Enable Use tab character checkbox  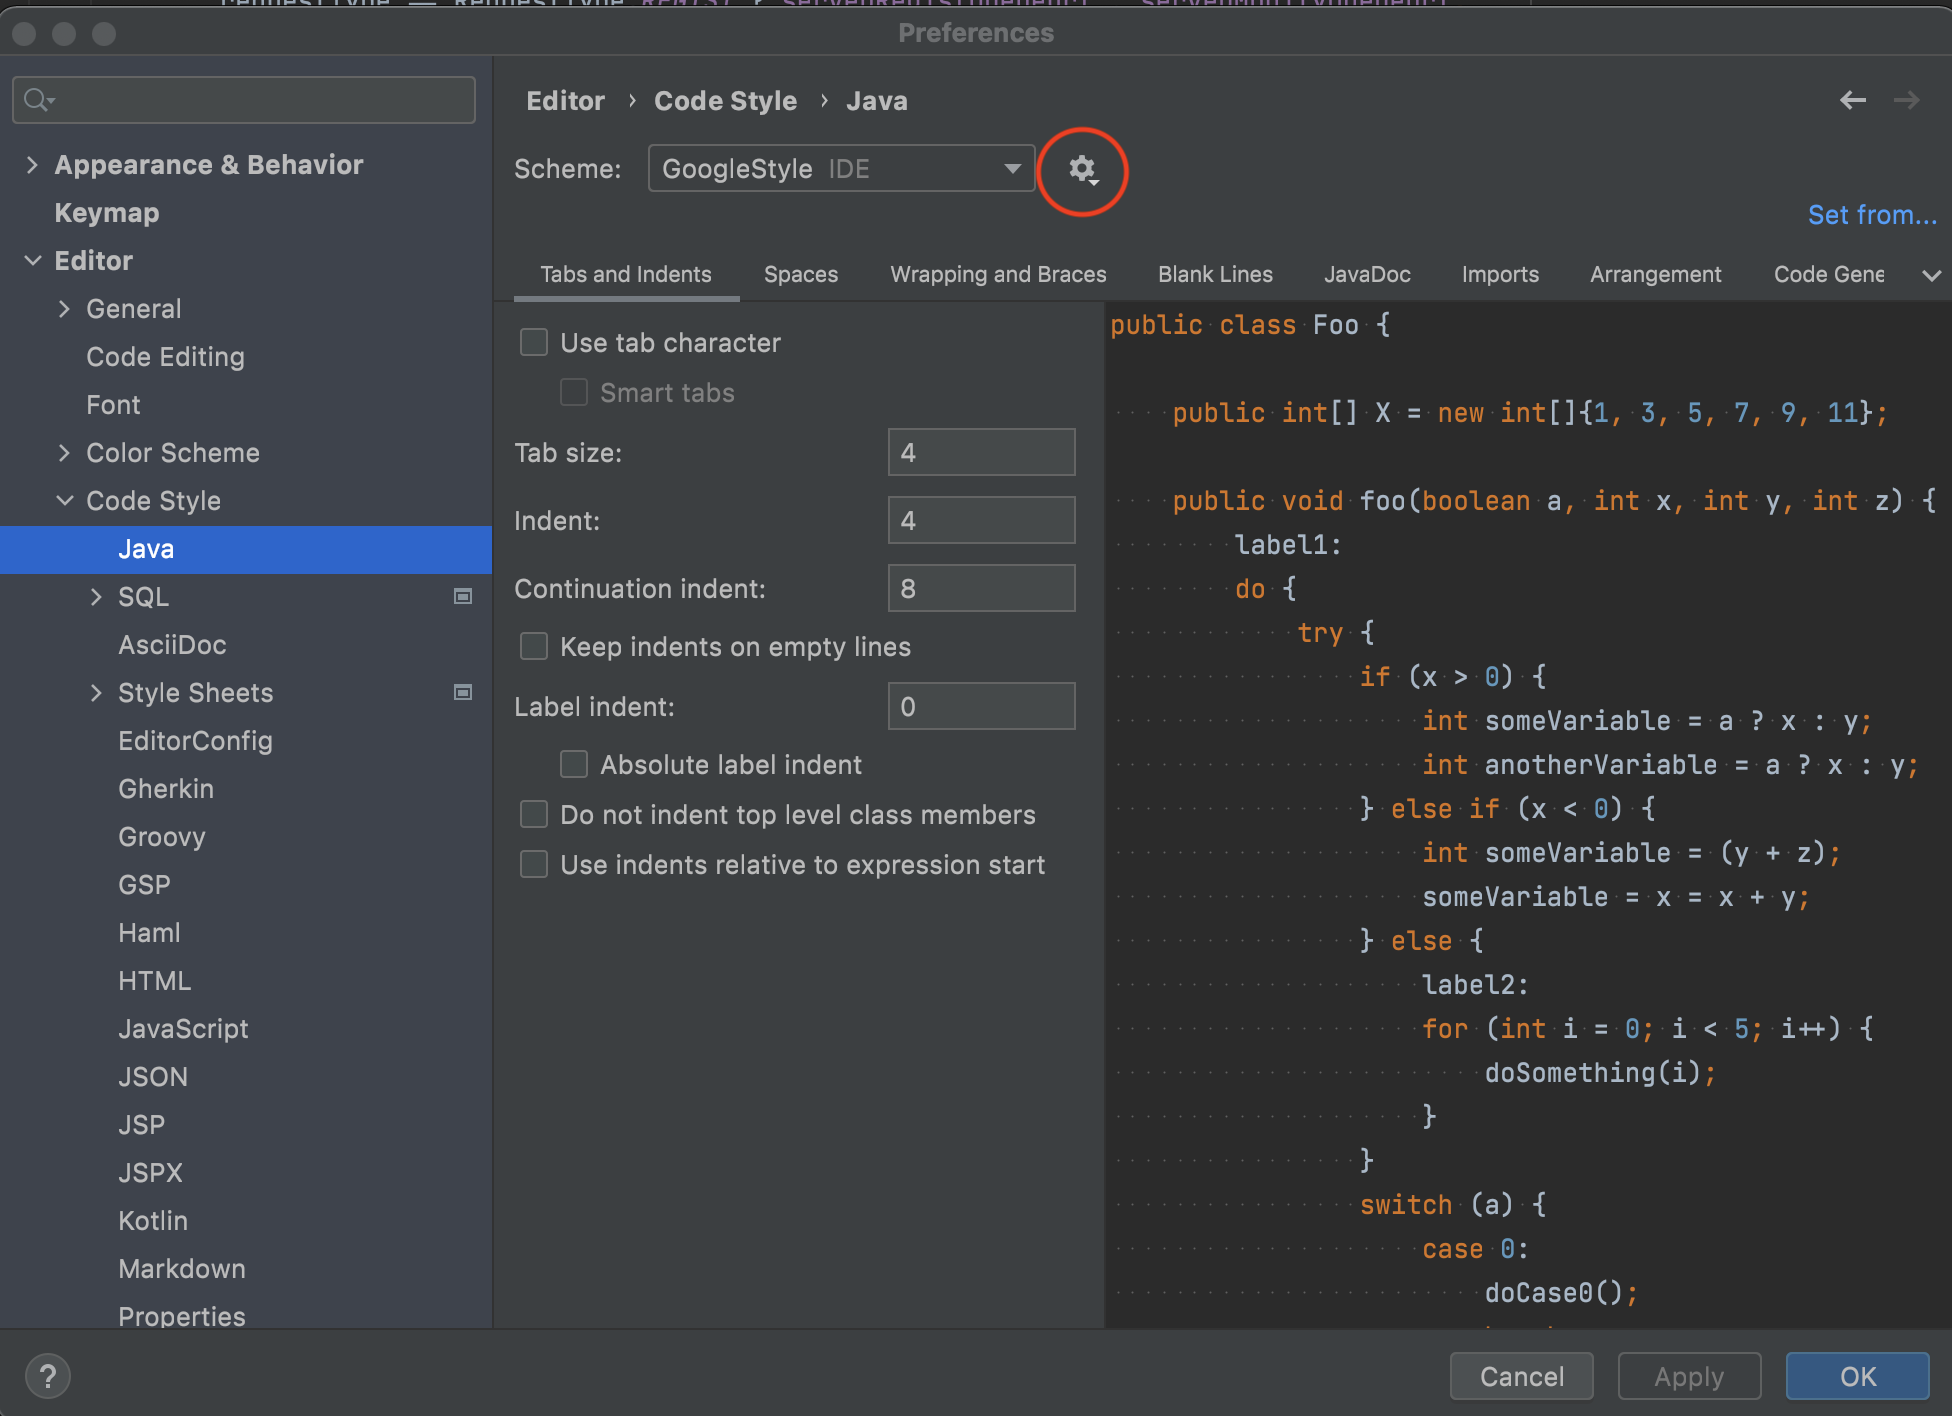(x=534, y=343)
